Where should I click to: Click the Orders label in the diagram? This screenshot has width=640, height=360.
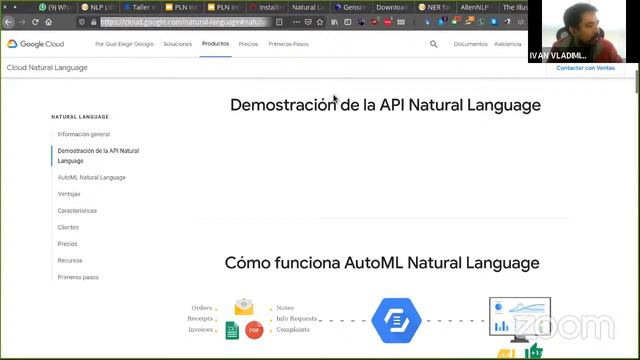(x=202, y=308)
